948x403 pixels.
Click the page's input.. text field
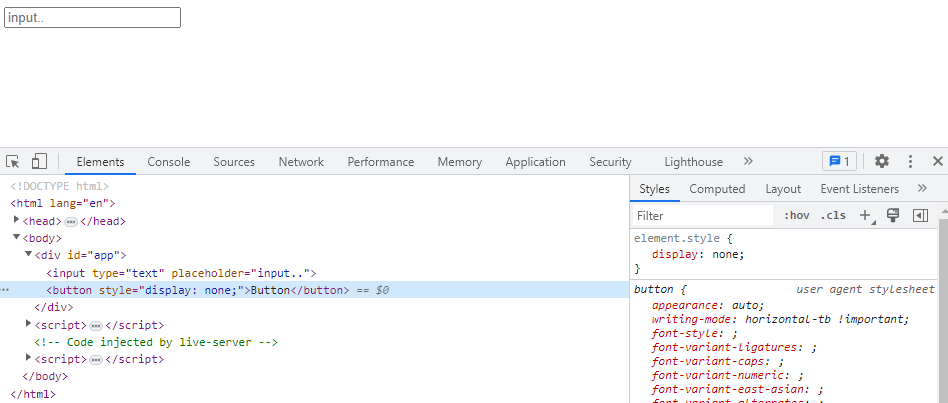tap(93, 18)
